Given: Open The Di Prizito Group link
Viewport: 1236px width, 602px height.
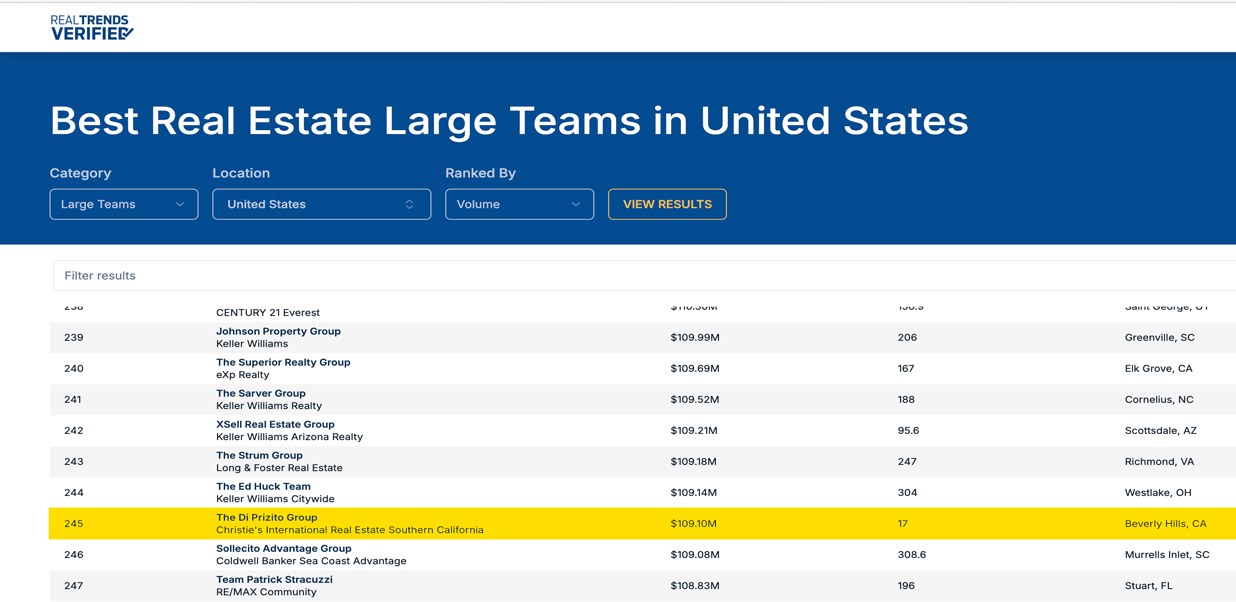Looking at the screenshot, I should (267, 517).
